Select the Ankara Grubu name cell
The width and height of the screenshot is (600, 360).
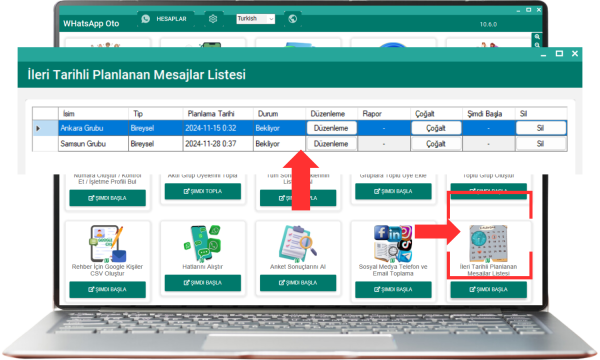pyautogui.click(x=93, y=128)
